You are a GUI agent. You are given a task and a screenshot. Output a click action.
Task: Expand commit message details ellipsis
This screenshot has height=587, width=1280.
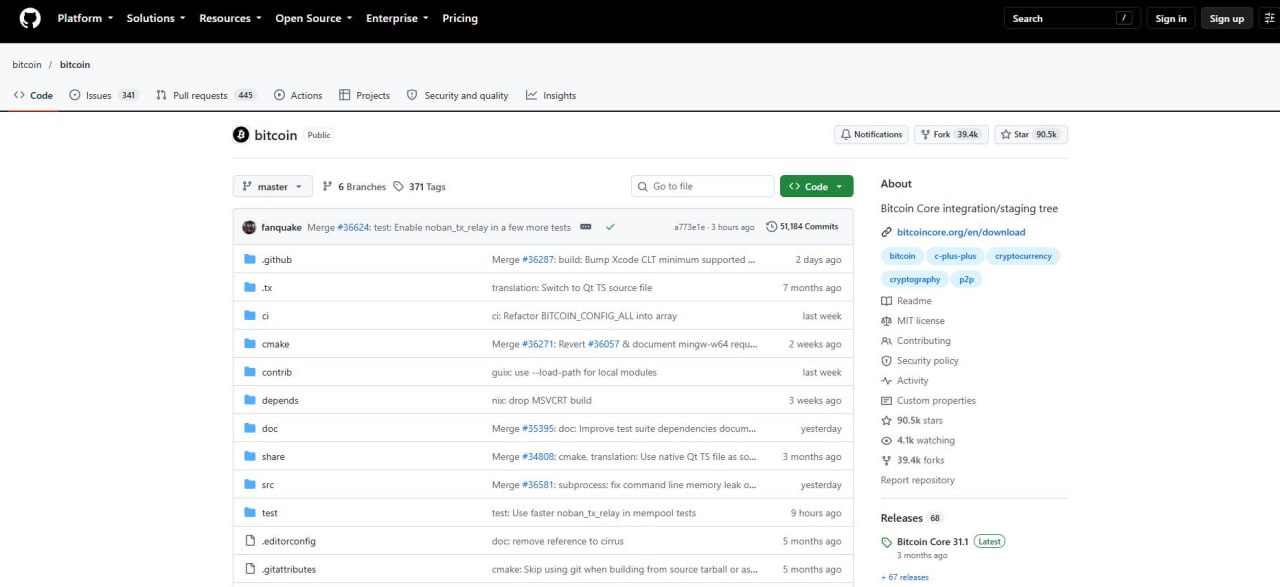pyautogui.click(x=586, y=227)
